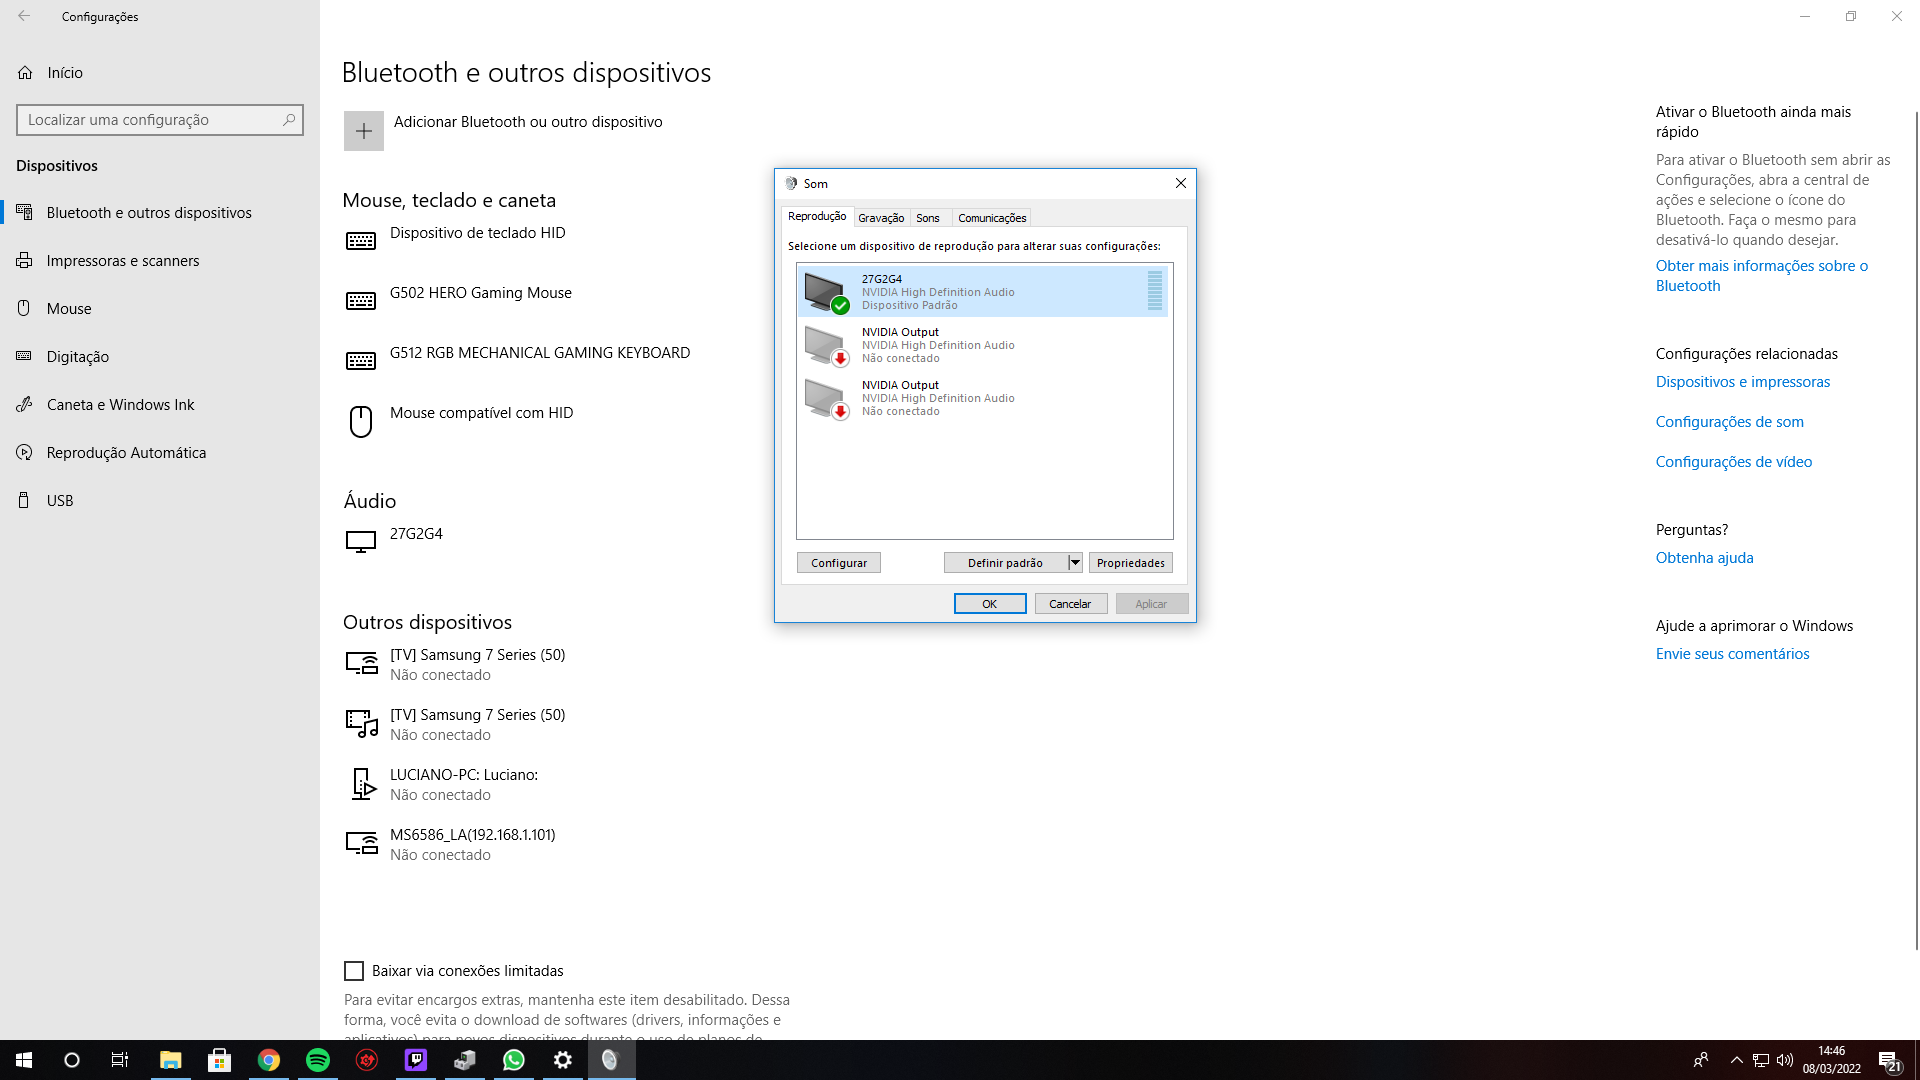The image size is (1920, 1080).
Task: Open Propriedades of selected playback device
Action: 1131,563
